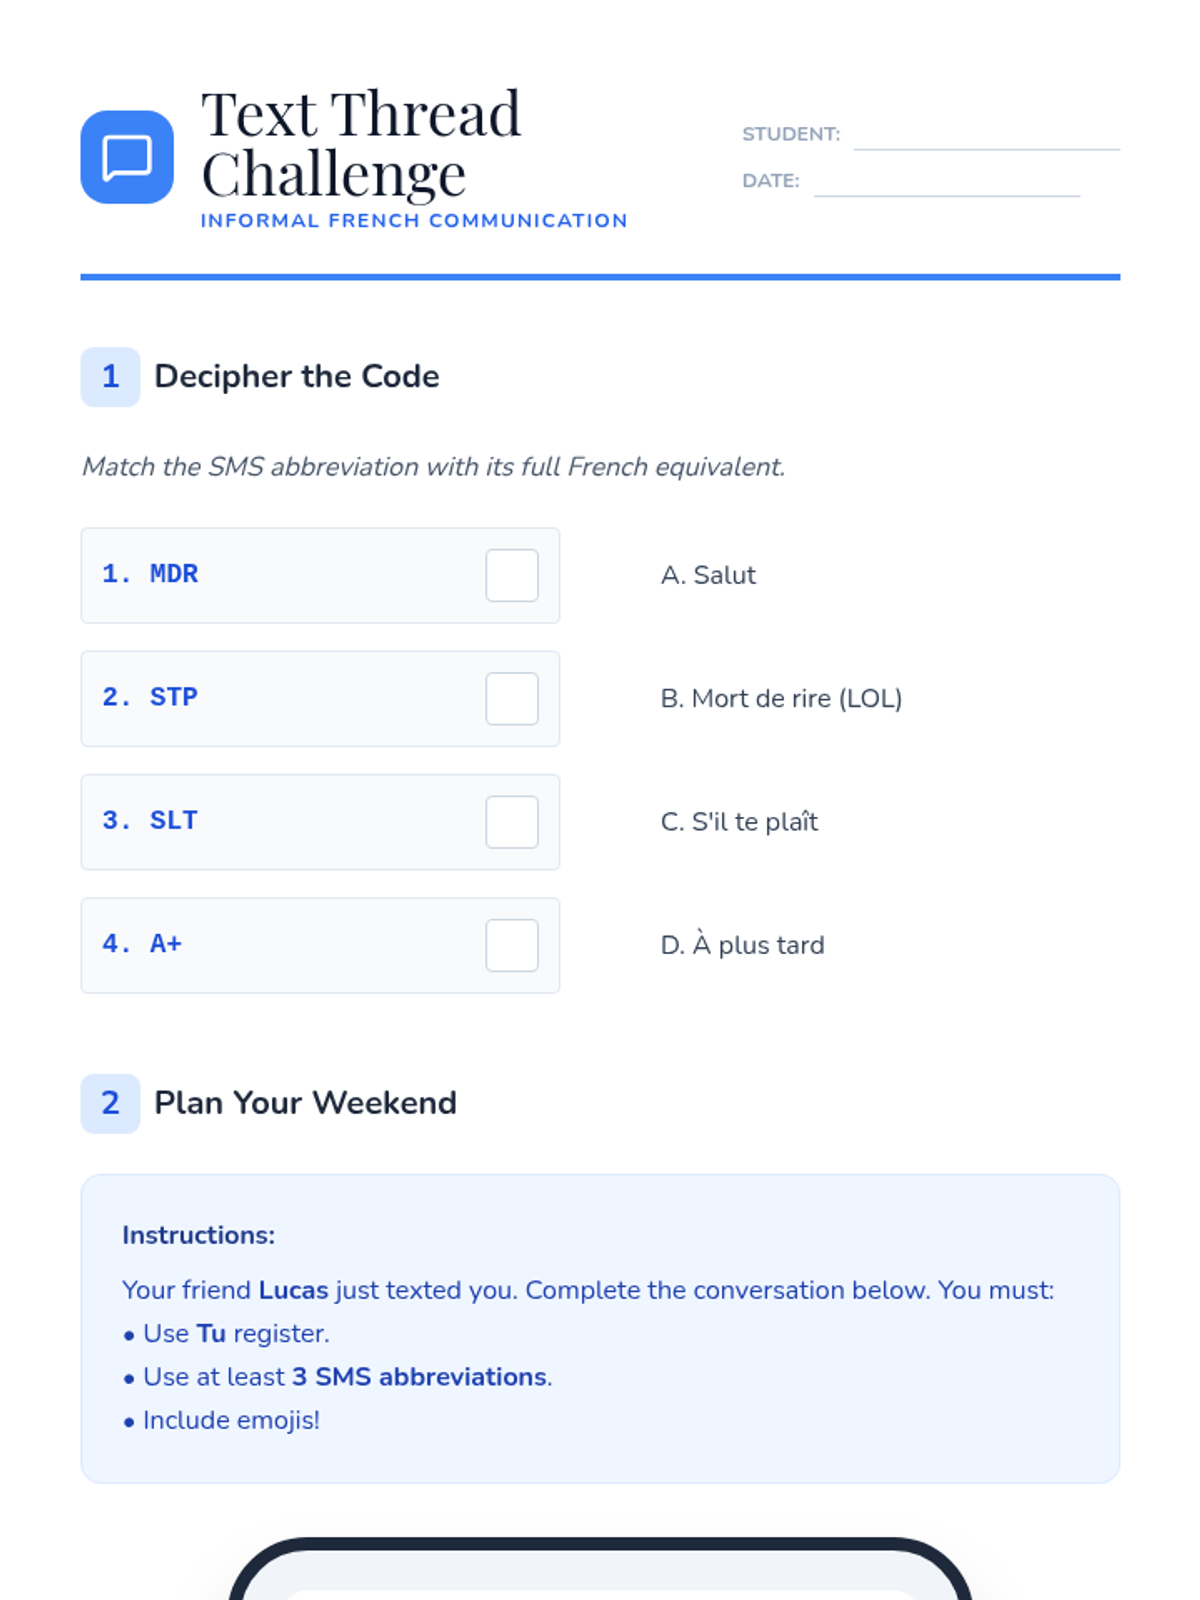Check the answer box for STP
The width and height of the screenshot is (1200, 1600).
[512, 698]
